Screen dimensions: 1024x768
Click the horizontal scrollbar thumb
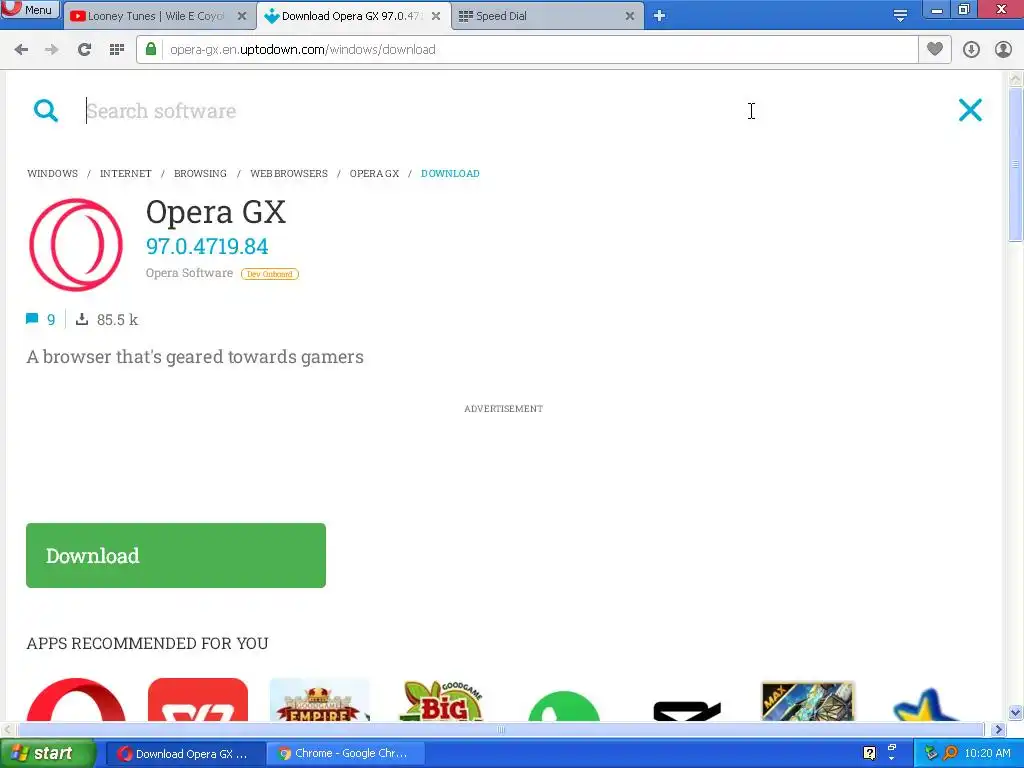click(500, 729)
